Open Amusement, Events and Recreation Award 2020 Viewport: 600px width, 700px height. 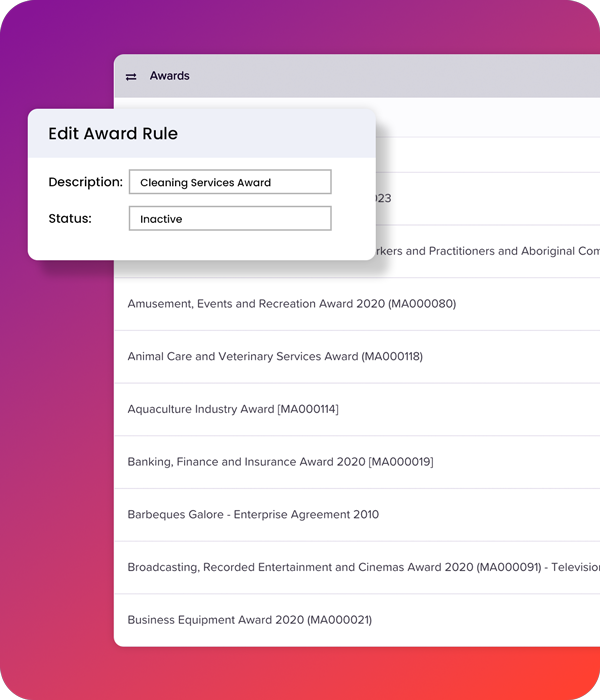[x=291, y=304]
